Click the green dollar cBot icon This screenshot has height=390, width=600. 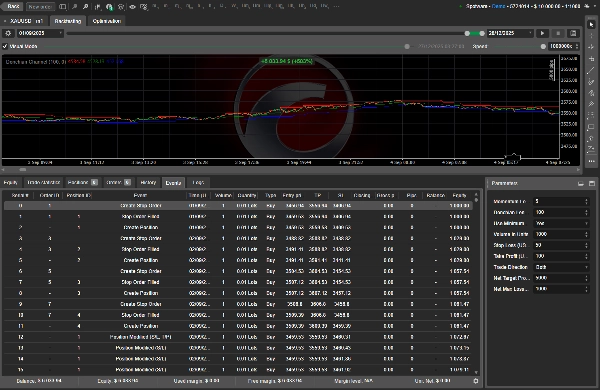109,7
